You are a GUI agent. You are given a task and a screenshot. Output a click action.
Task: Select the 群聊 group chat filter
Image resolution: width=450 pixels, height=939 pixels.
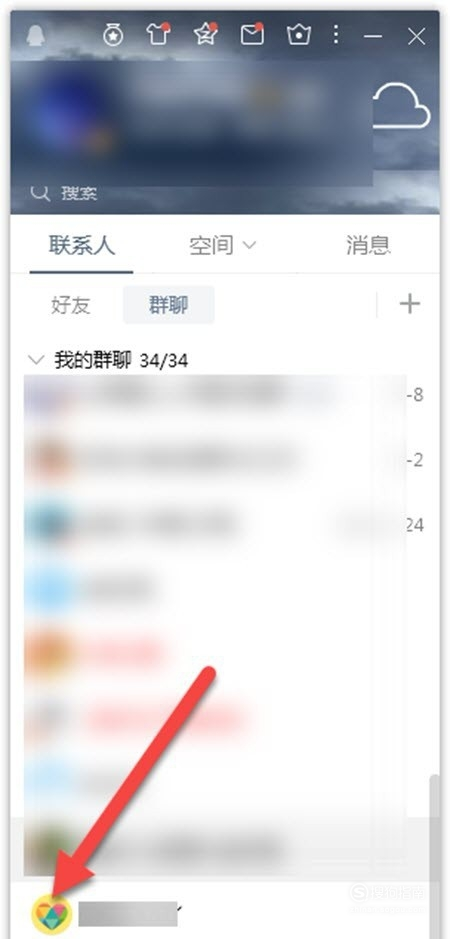(x=168, y=305)
